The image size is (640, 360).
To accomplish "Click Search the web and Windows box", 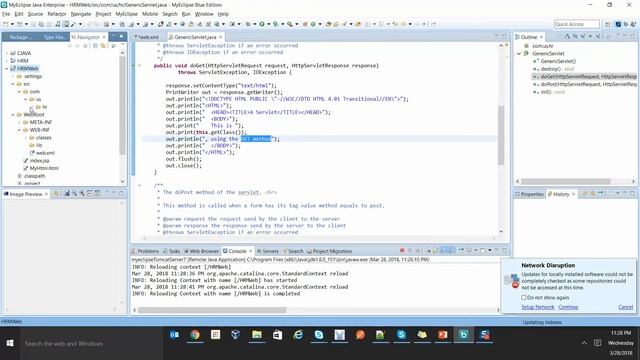I will tap(92, 344).
